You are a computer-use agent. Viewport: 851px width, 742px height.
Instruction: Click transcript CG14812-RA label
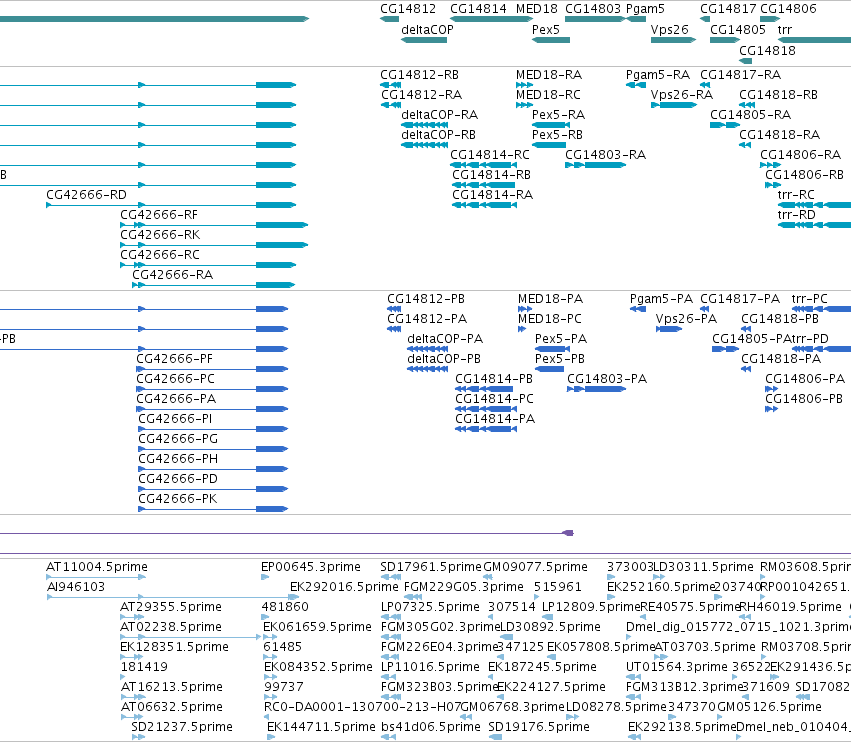click(421, 94)
